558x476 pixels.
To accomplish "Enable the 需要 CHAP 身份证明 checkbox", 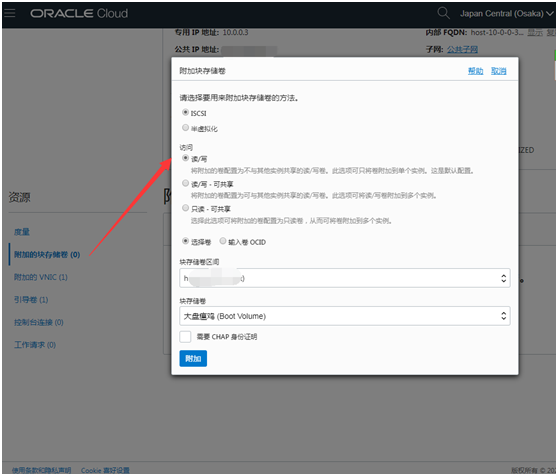I will pos(185,337).
